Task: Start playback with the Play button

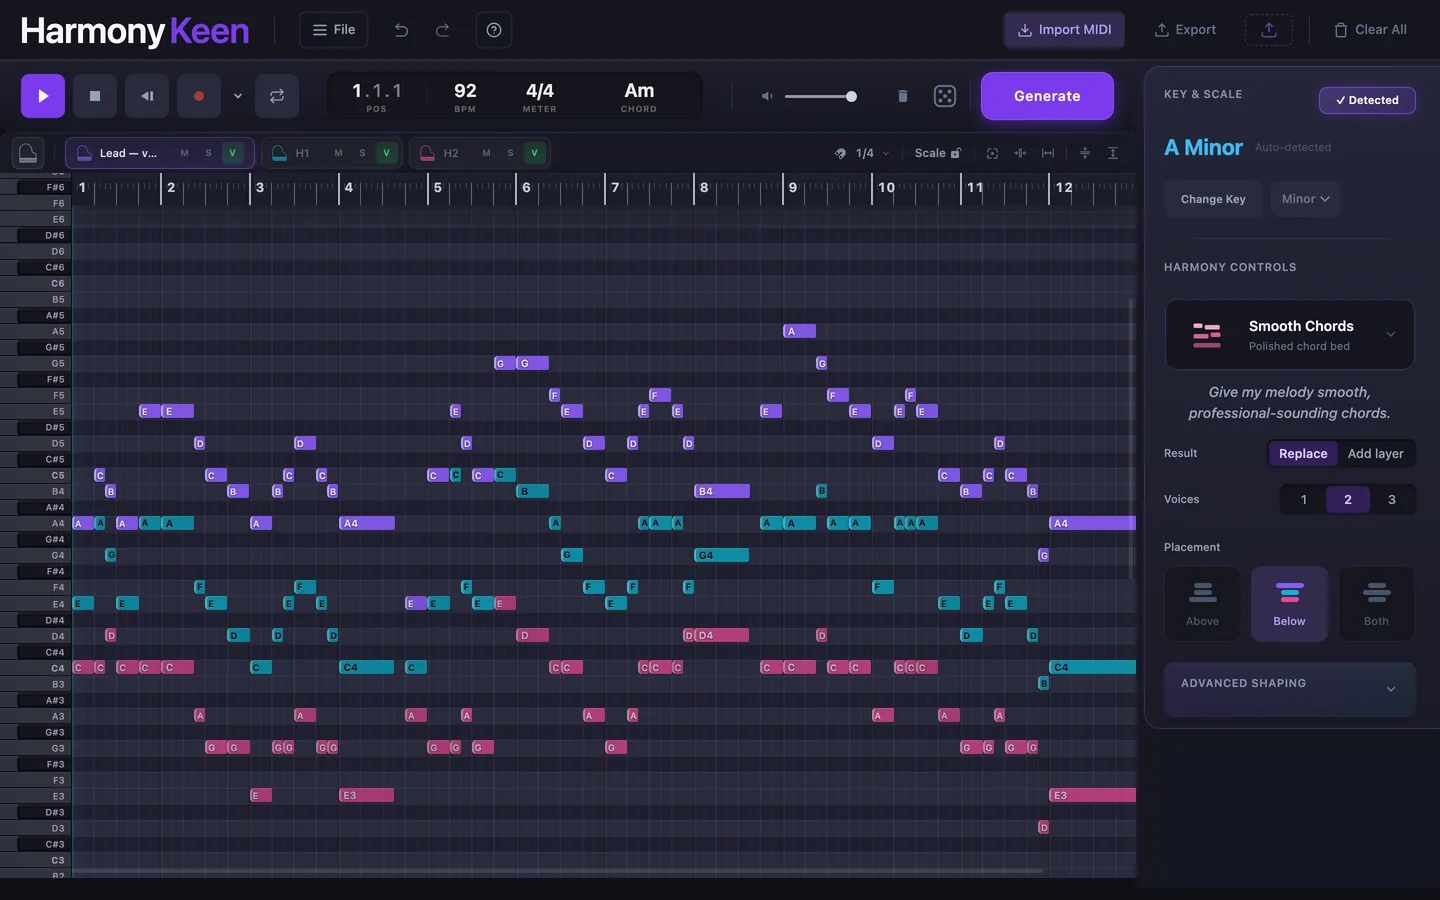Action: (x=43, y=96)
